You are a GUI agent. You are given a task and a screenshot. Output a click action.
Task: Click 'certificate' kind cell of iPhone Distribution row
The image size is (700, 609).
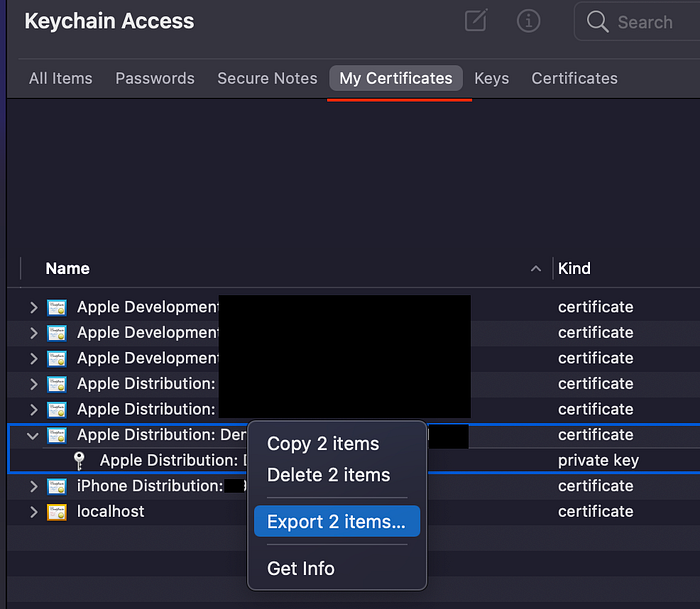[596, 486]
